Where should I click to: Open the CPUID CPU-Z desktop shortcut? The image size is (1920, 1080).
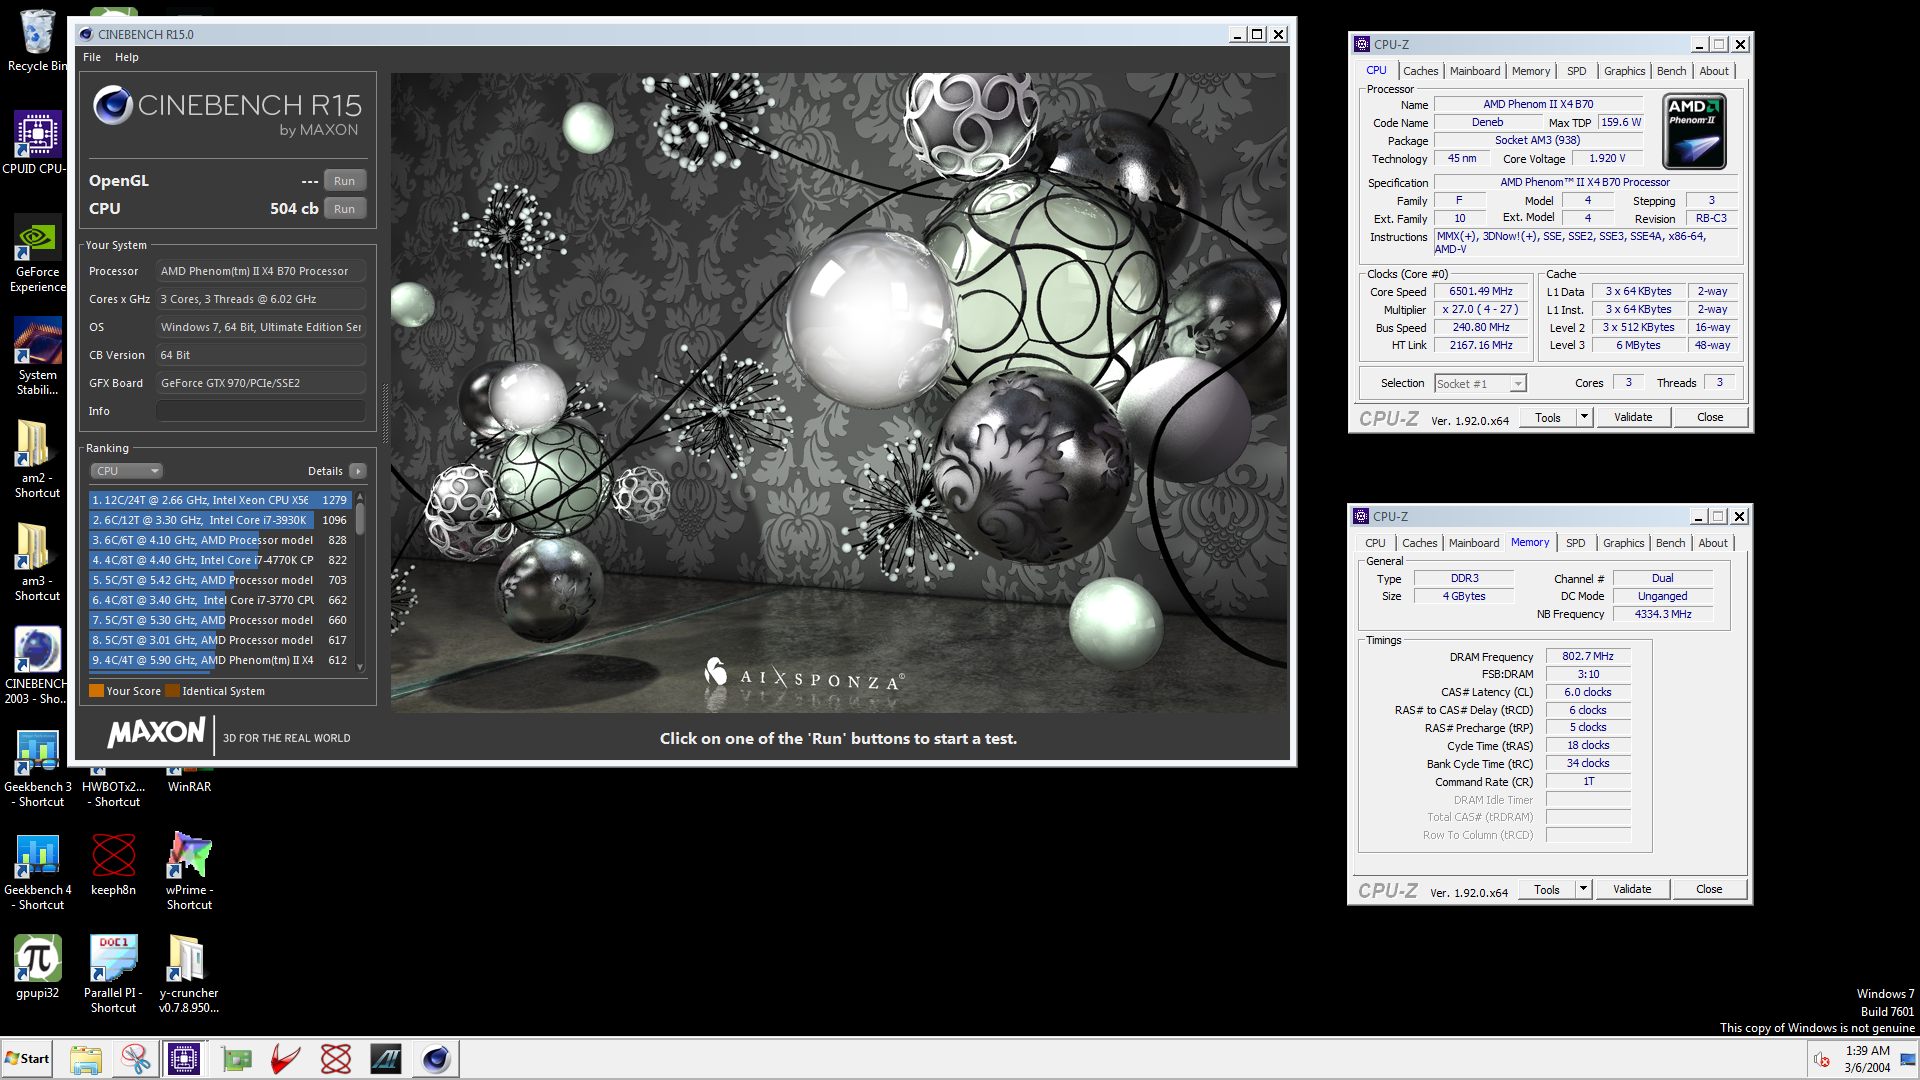point(37,142)
